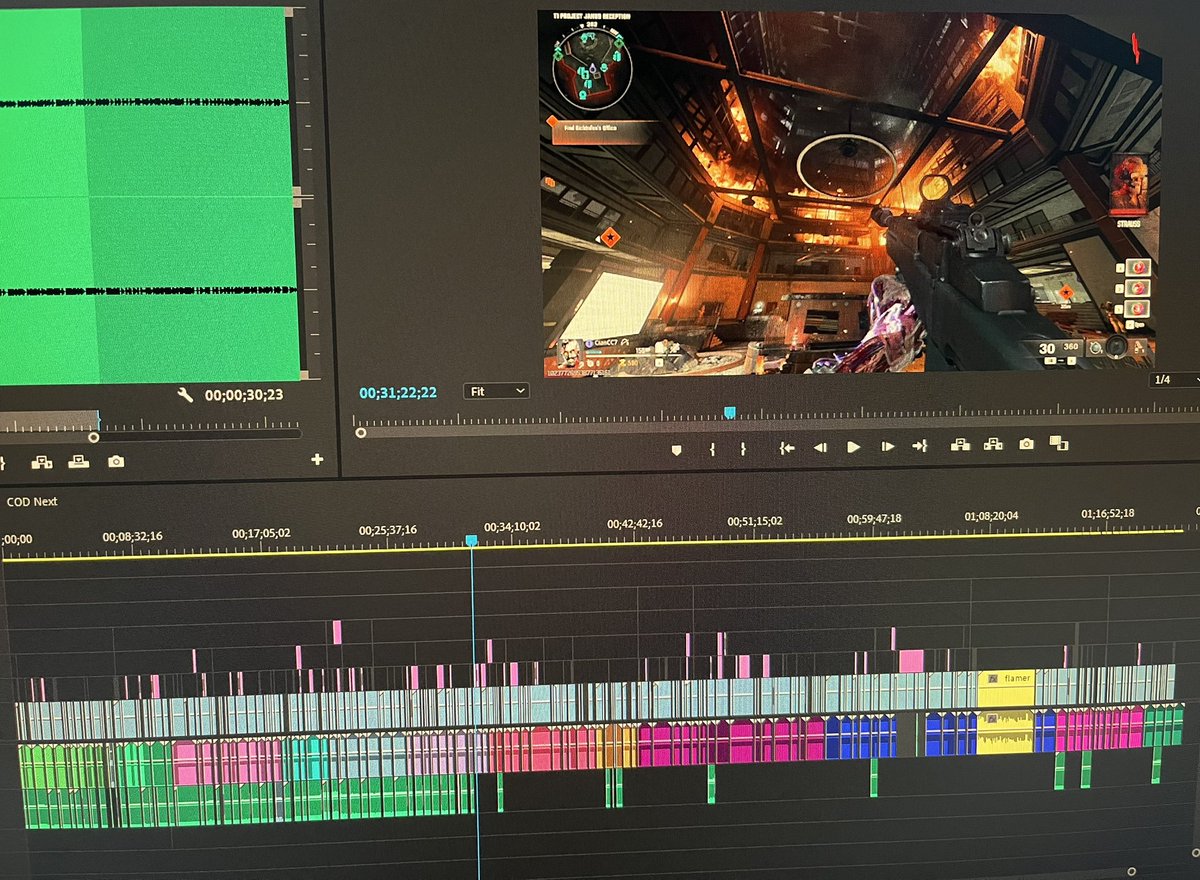Play the sequence in Program monitor
This screenshot has height=880, width=1200.
pos(853,447)
